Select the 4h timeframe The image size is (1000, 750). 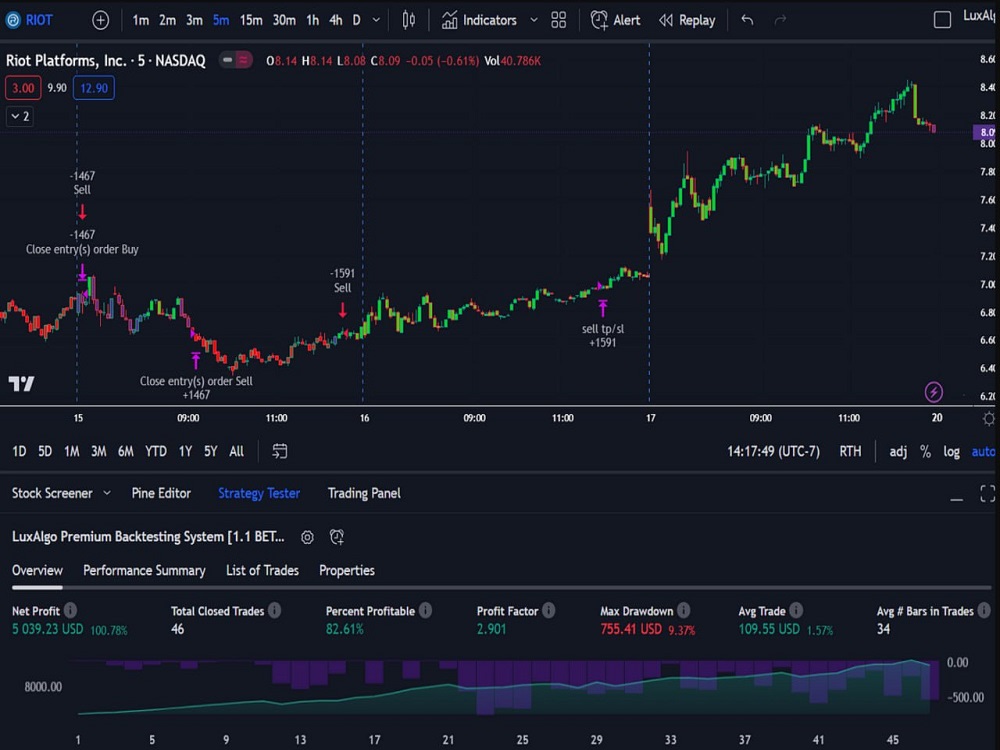(335, 20)
